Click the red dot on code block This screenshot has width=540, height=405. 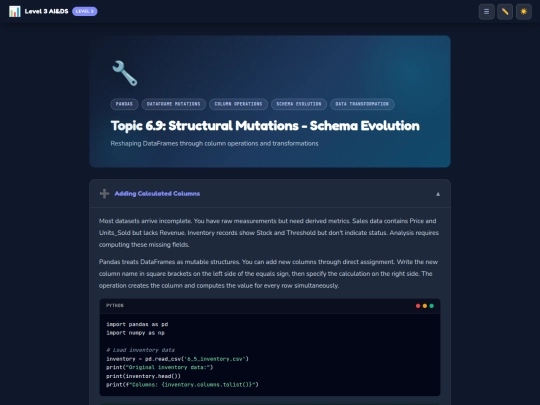click(418, 306)
